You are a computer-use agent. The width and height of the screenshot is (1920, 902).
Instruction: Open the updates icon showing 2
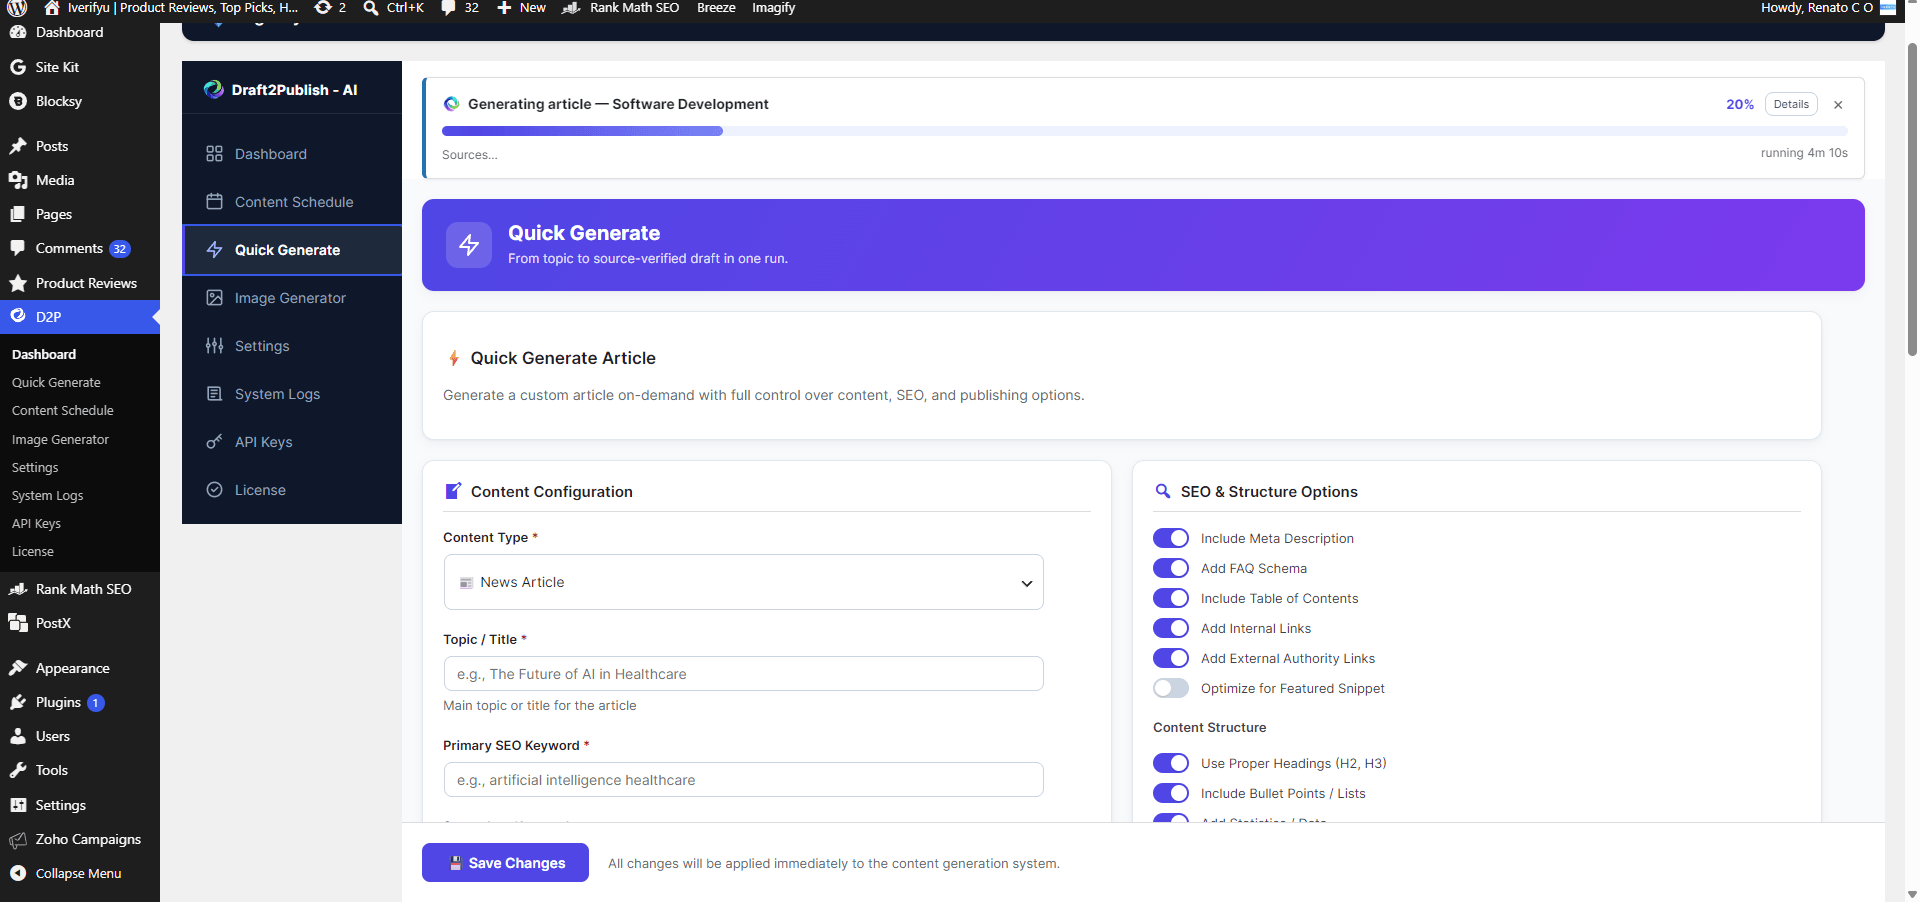323,8
